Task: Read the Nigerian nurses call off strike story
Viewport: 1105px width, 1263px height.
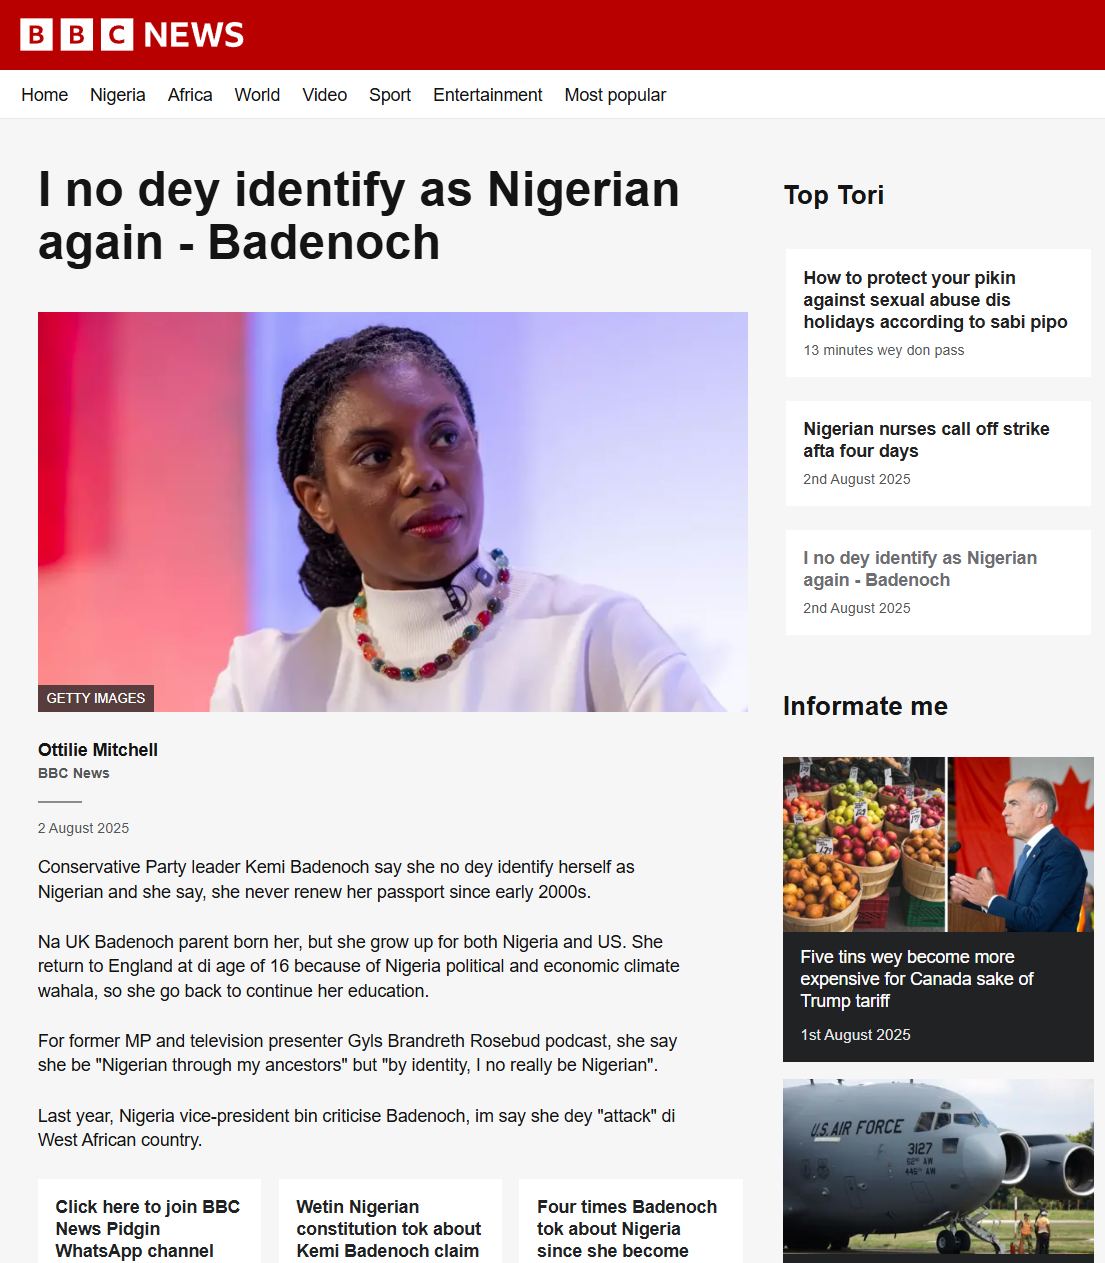Action: (926, 440)
